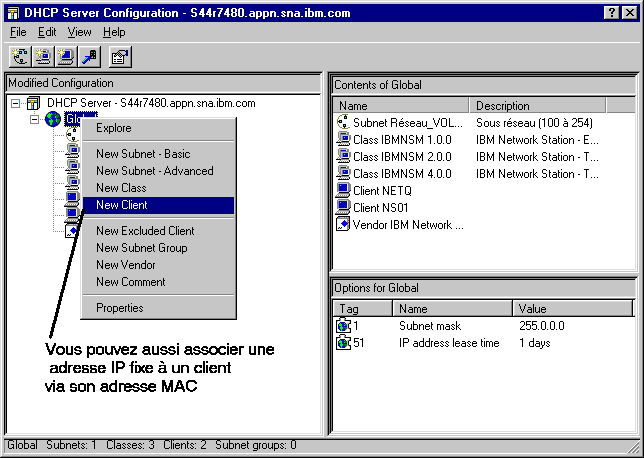The image size is (644, 458).
Task: Close the DHCP Server Configuration window
Action: coord(630,13)
